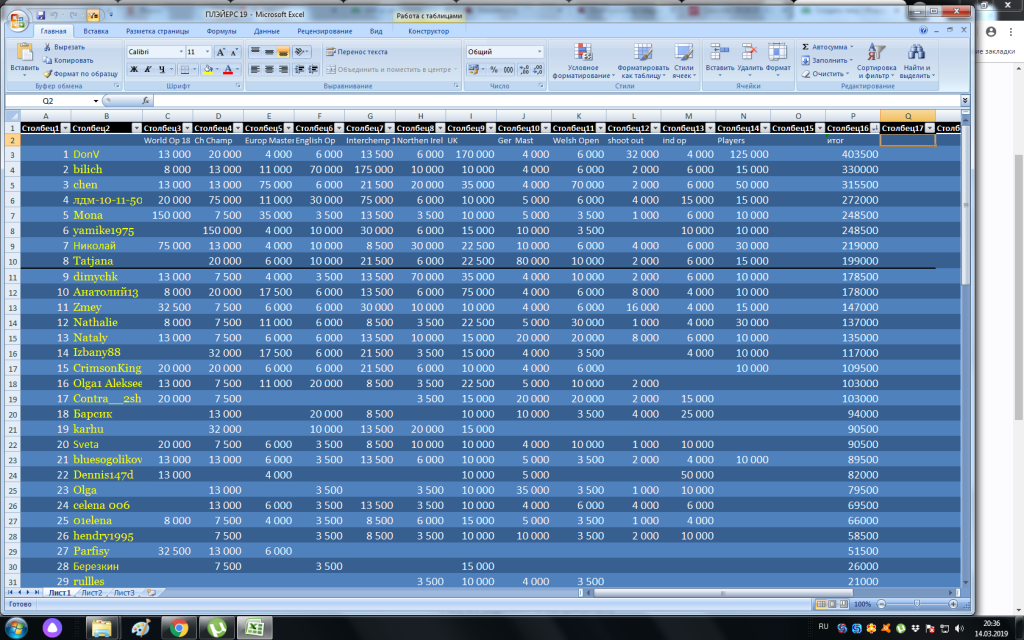Toggle bold (Ж) formatting
Image resolution: width=1024 pixels, height=640 pixels.
[133, 69]
